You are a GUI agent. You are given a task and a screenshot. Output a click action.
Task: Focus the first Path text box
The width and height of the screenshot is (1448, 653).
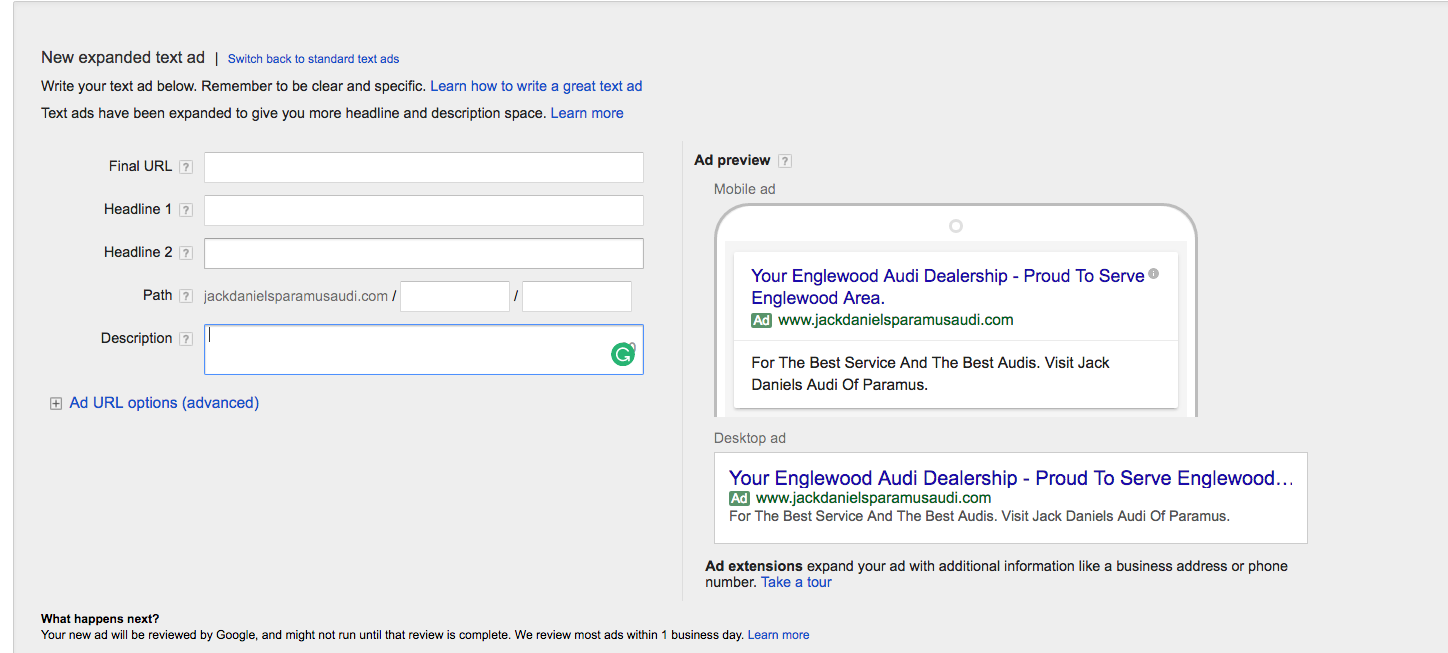pyautogui.click(x=455, y=296)
